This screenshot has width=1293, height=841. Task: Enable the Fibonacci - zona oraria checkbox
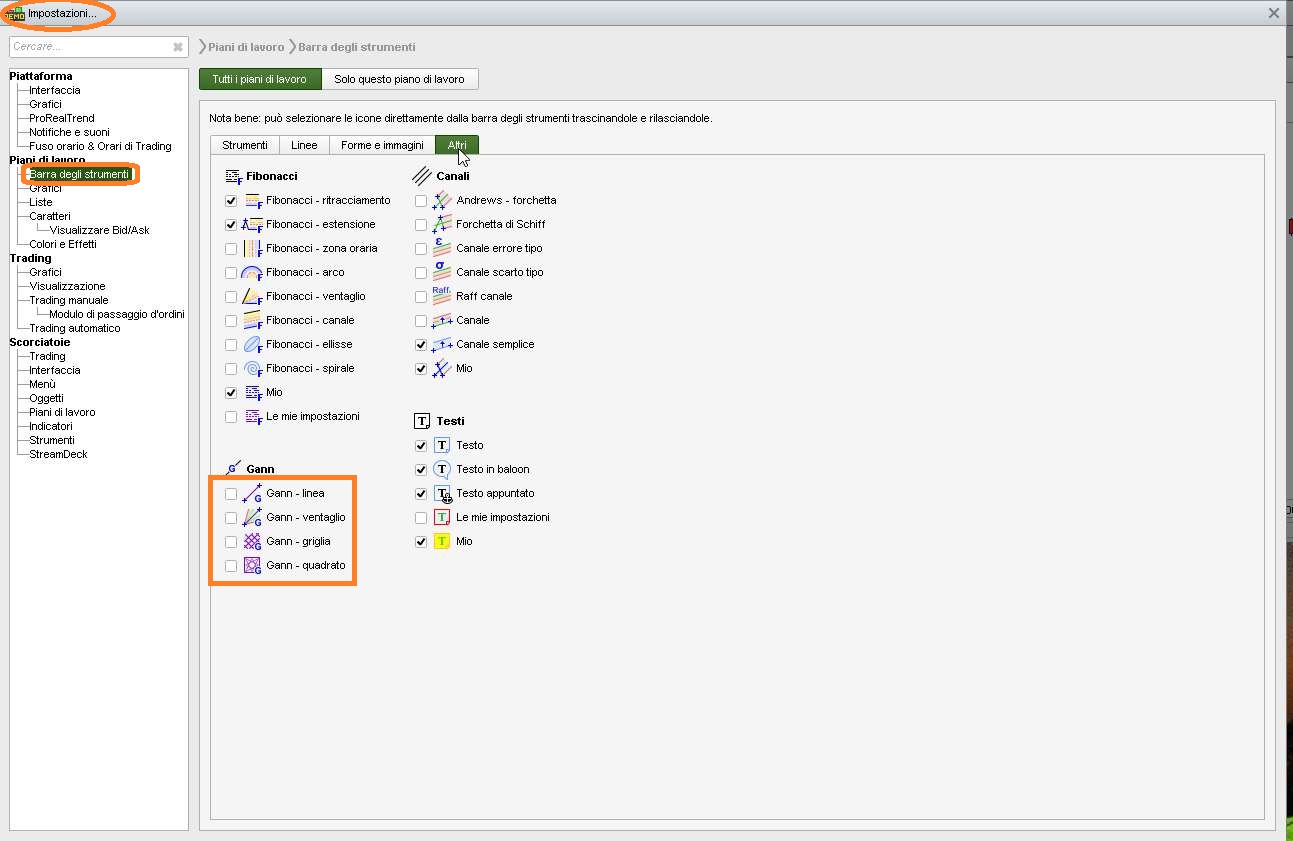point(231,248)
